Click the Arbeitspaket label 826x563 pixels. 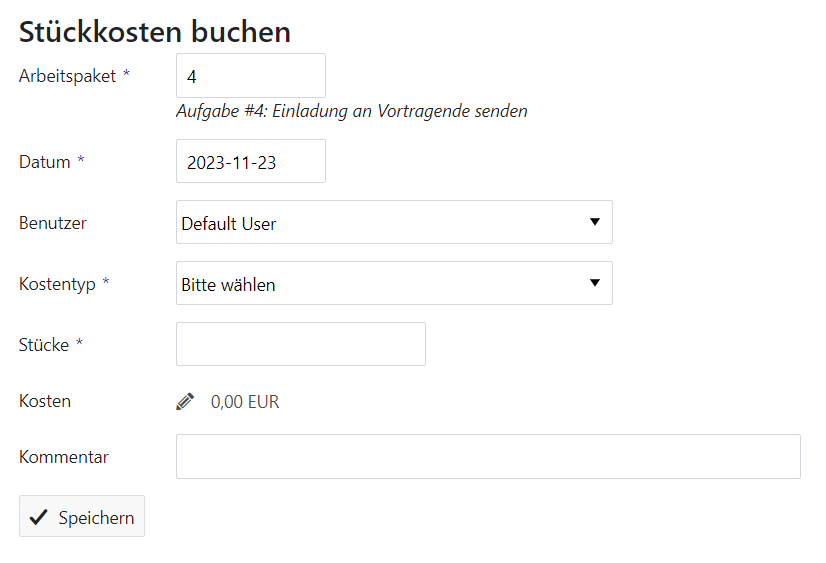click(67, 76)
